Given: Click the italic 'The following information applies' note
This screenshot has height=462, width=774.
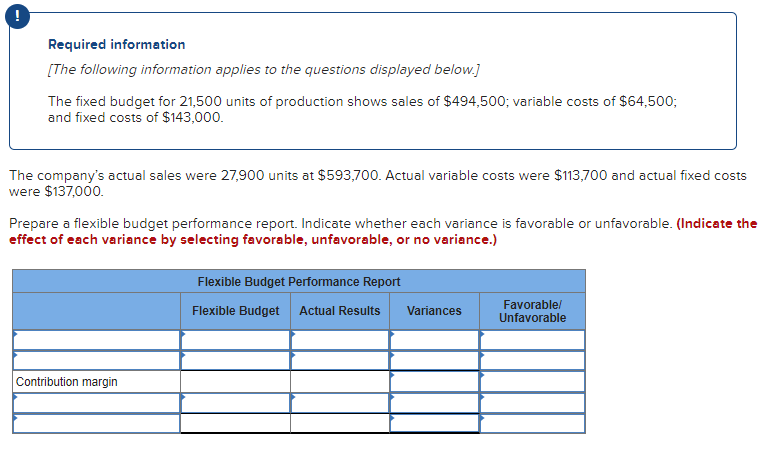Looking at the screenshot, I should [x=264, y=70].
